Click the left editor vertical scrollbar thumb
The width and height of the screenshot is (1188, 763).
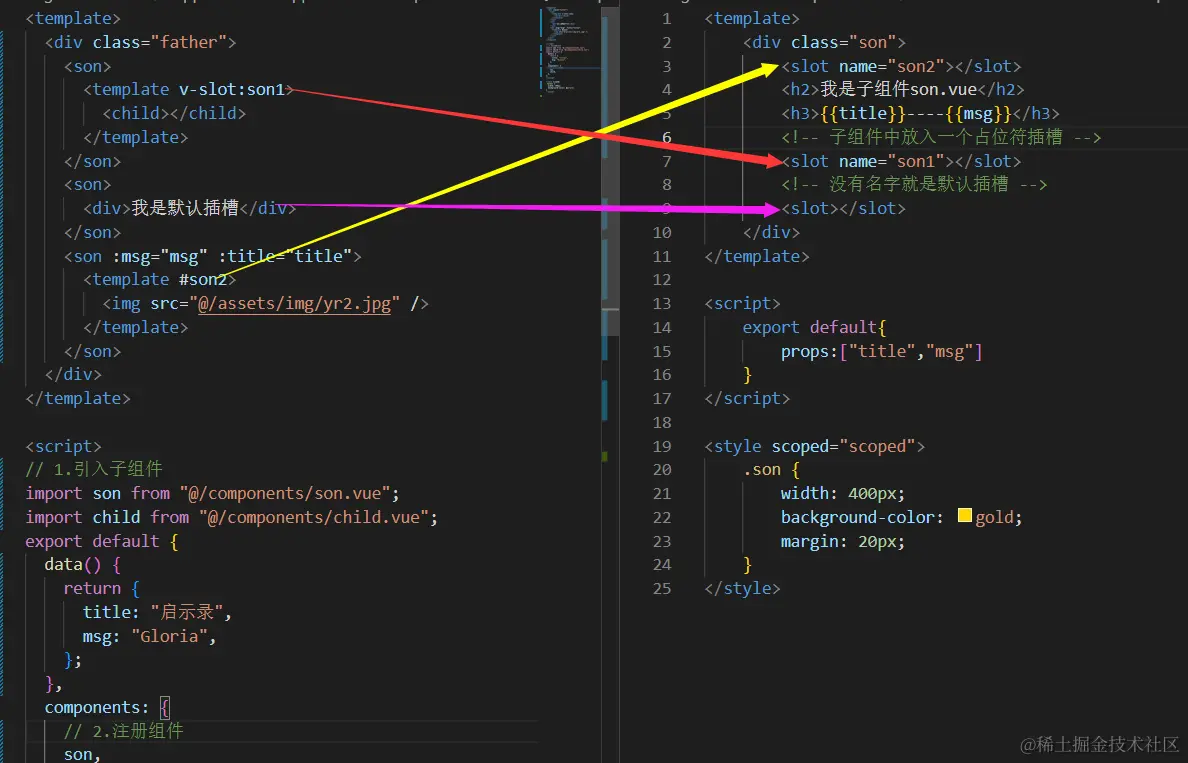point(611,170)
